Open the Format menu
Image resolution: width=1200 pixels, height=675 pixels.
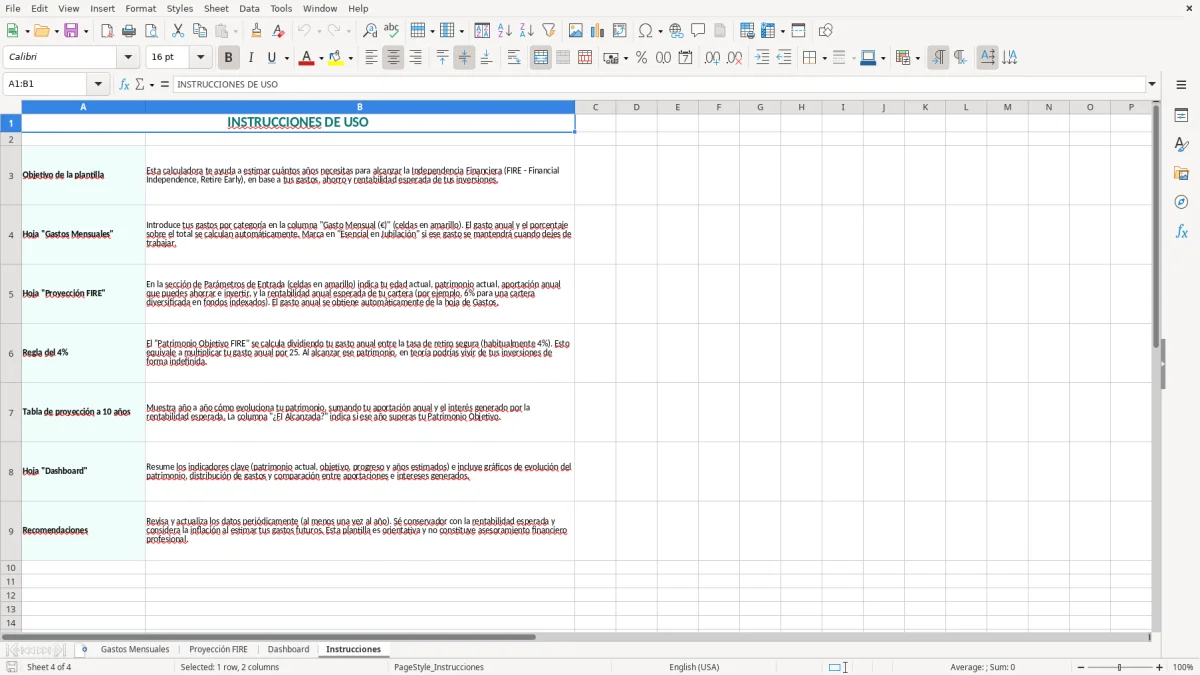[x=140, y=8]
